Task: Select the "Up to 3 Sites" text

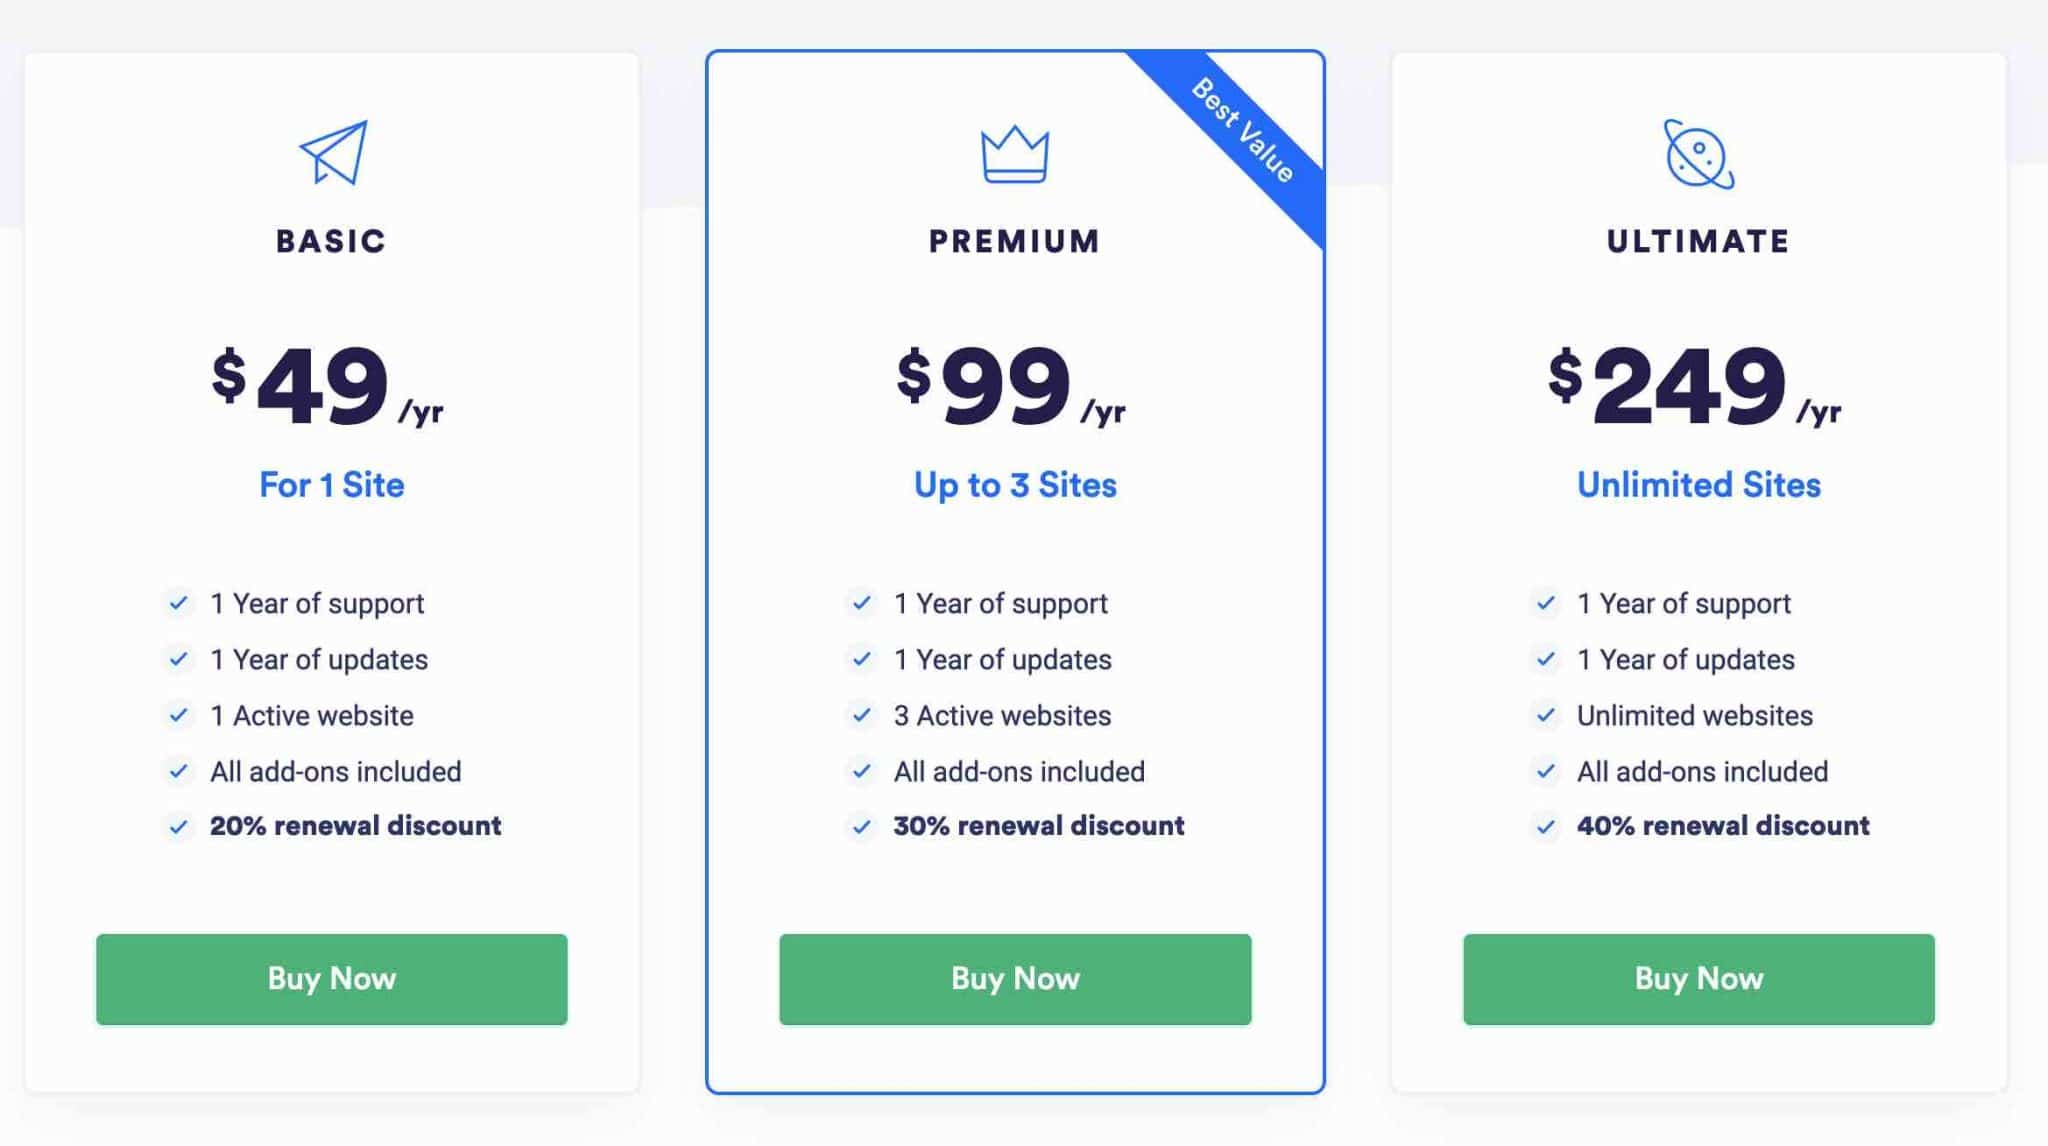Action: [x=1015, y=485]
